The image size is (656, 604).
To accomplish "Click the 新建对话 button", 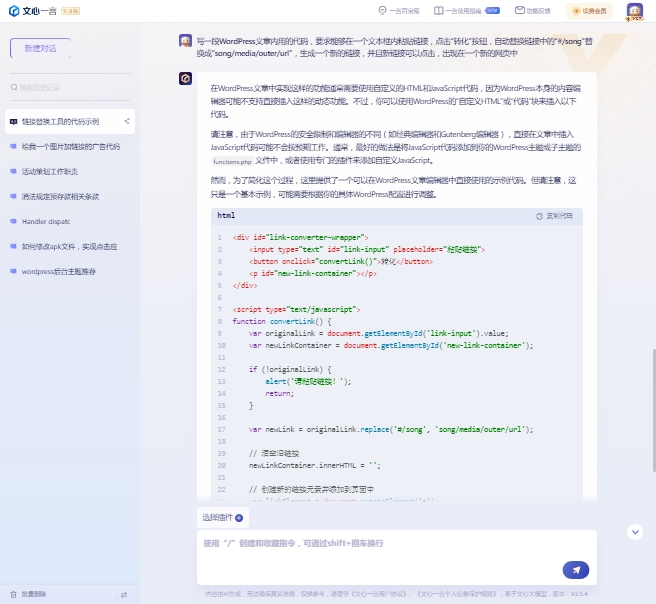I will 40,48.
